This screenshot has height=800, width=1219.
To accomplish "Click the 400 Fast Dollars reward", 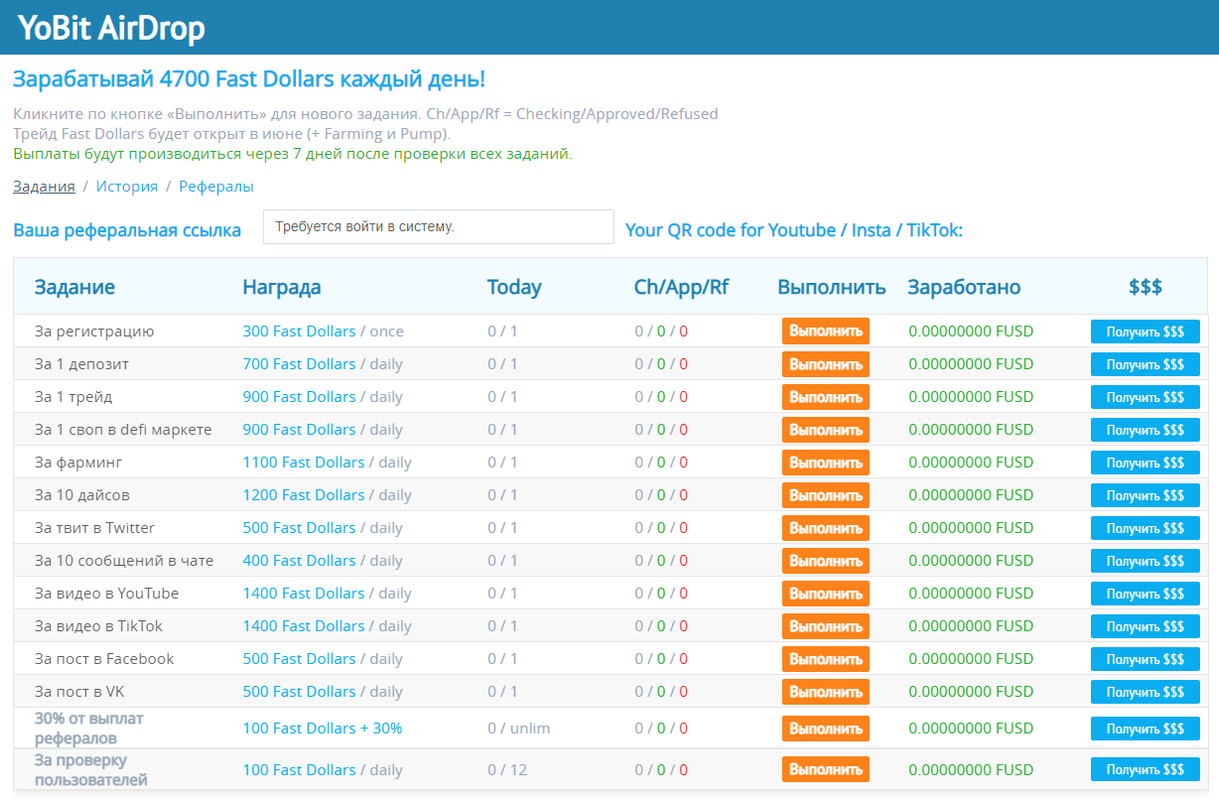I will pyautogui.click(x=299, y=560).
